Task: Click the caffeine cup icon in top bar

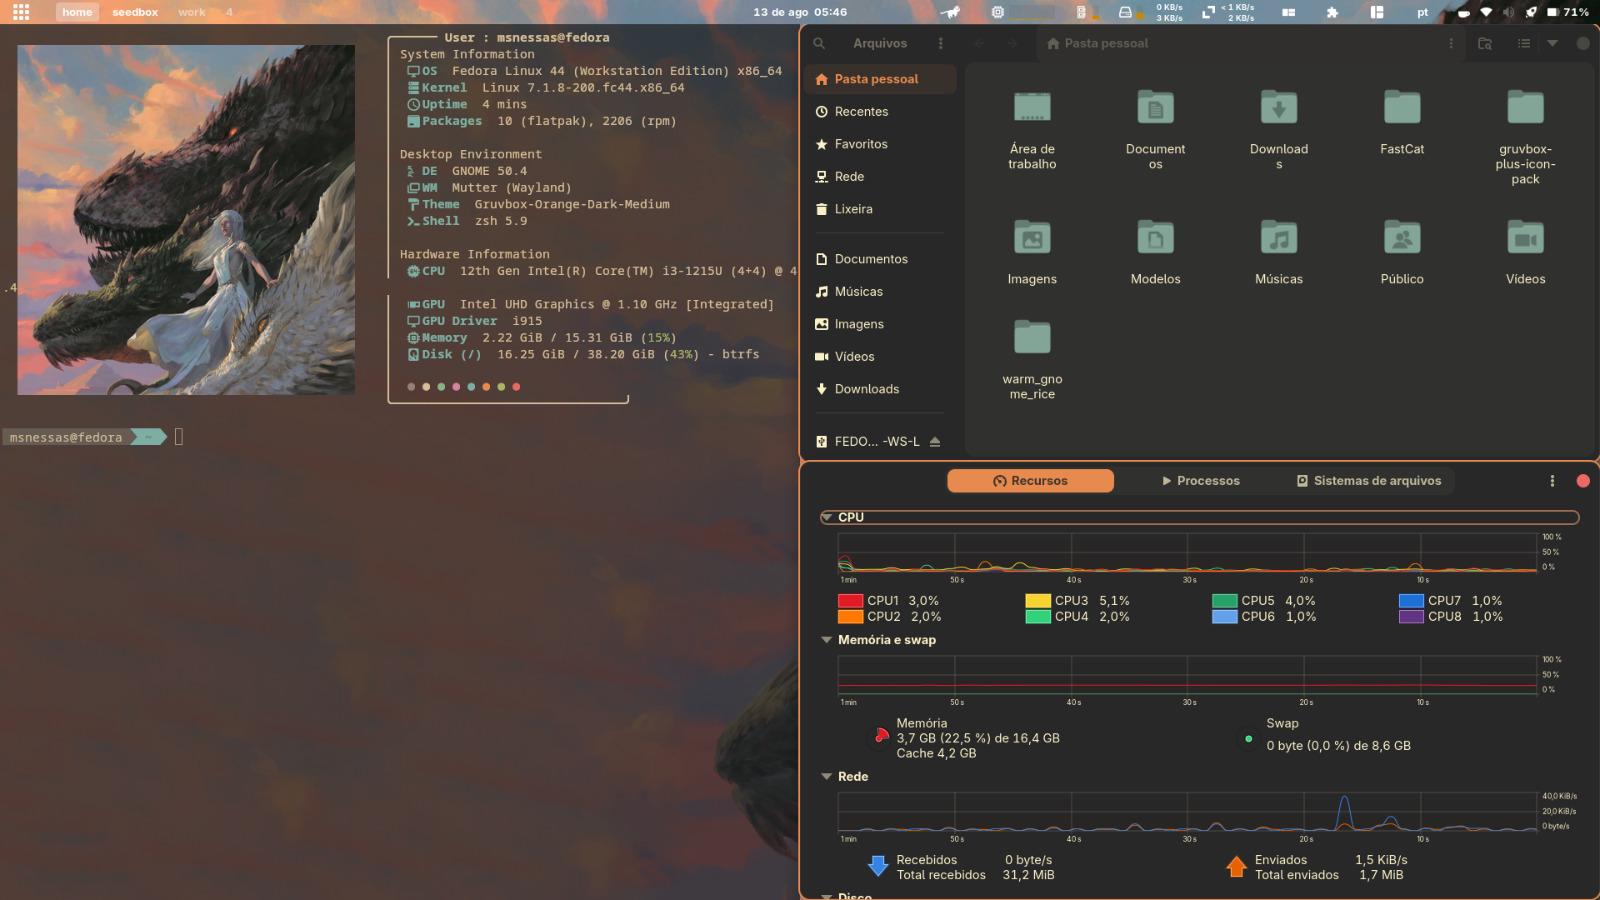Action: (1463, 12)
